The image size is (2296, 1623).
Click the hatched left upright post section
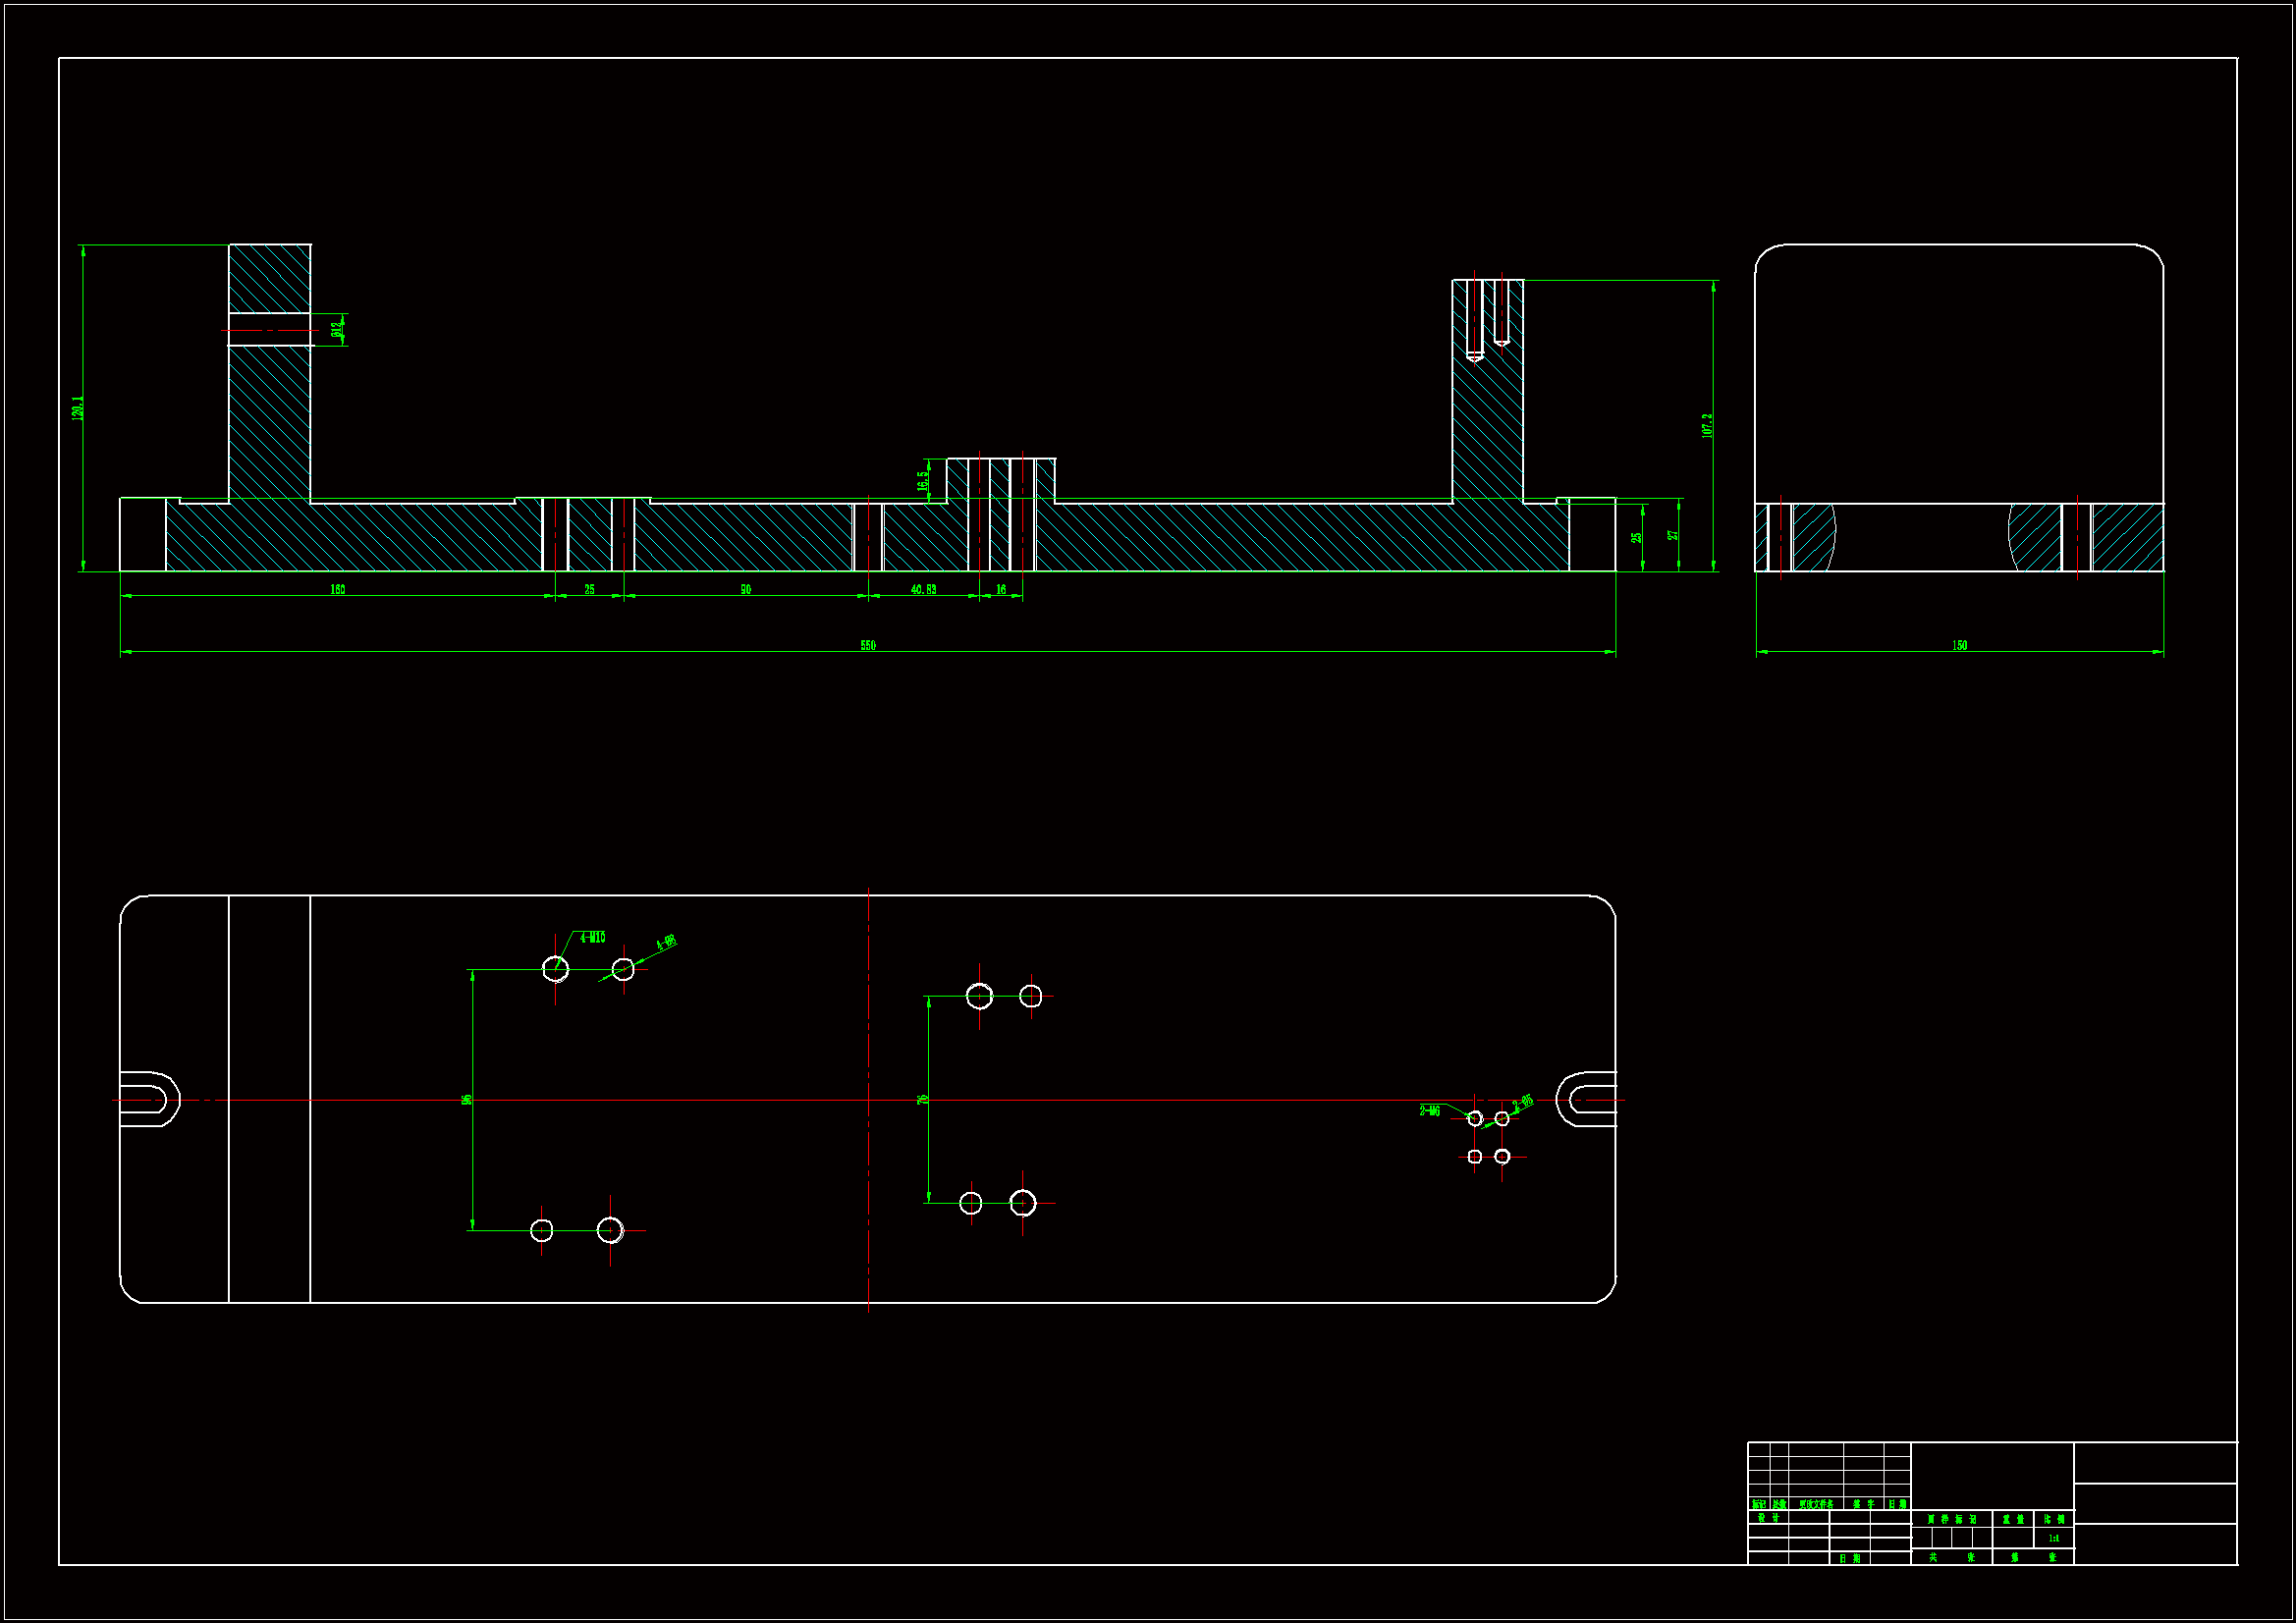[269, 420]
